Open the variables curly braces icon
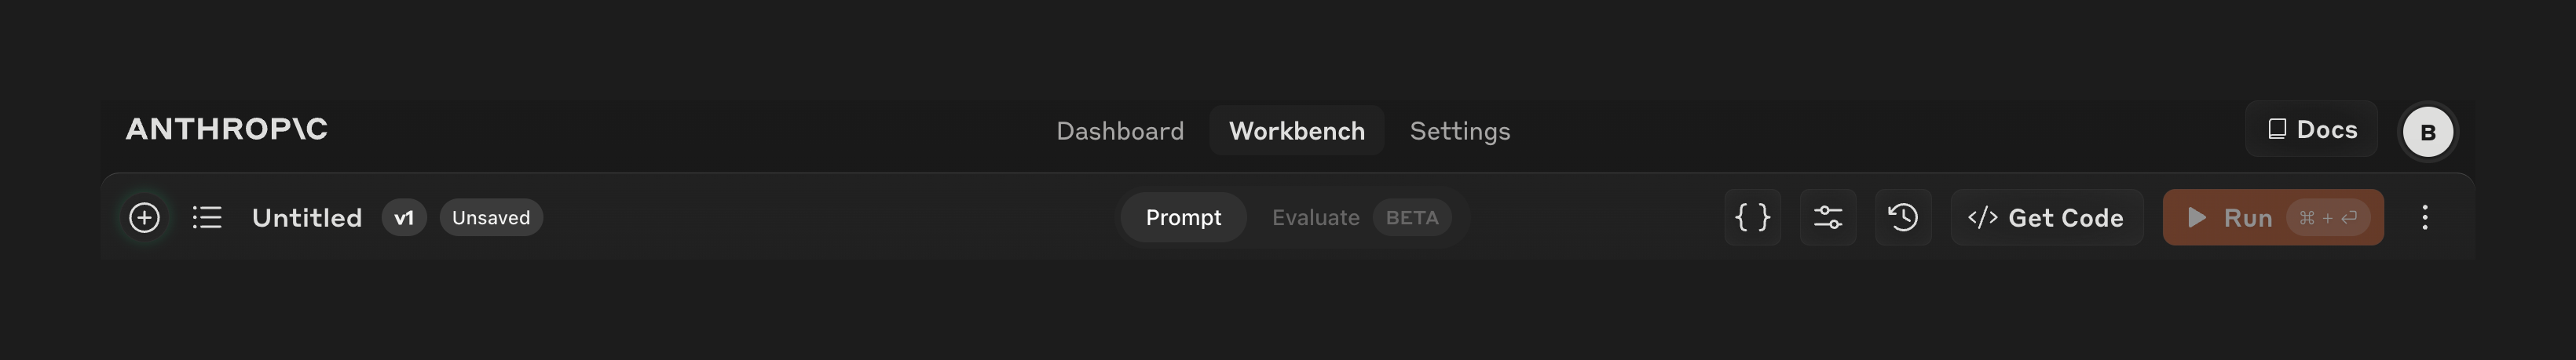This screenshot has width=2576, height=360. tap(1752, 217)
